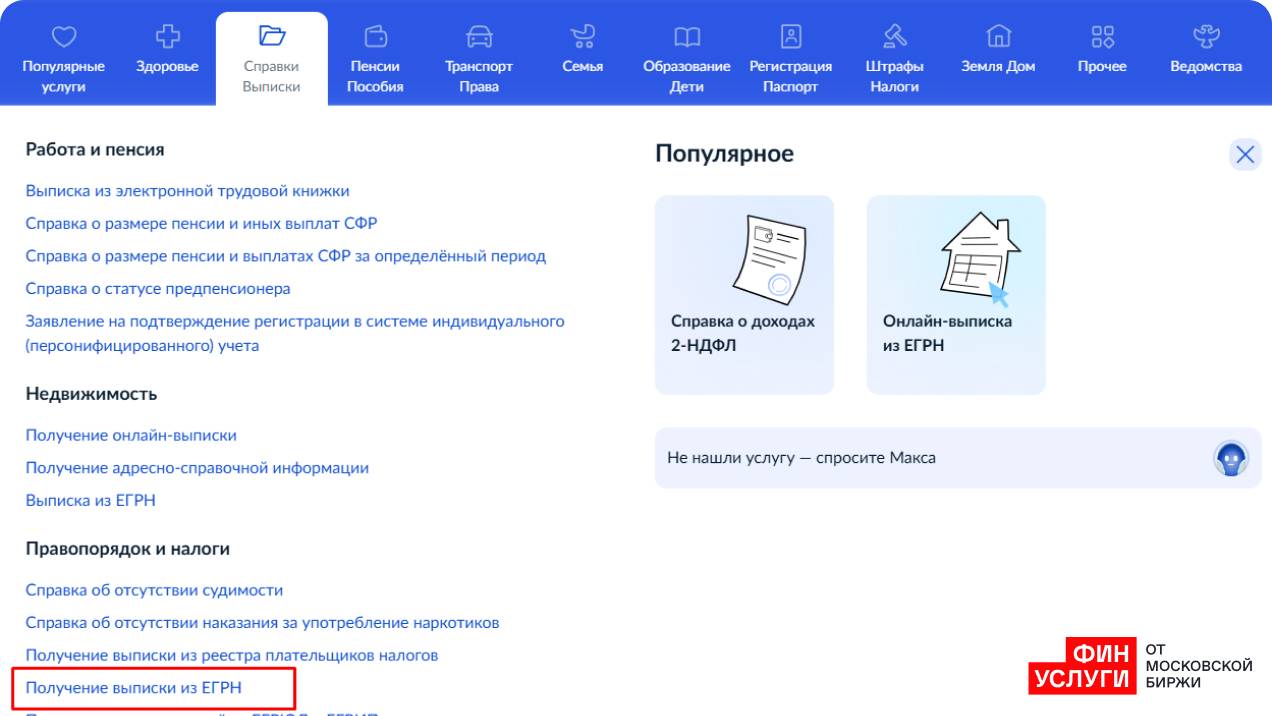Close the menu with the X button
Viewport: 1272px width, 716px height.
coord(1245,154)
